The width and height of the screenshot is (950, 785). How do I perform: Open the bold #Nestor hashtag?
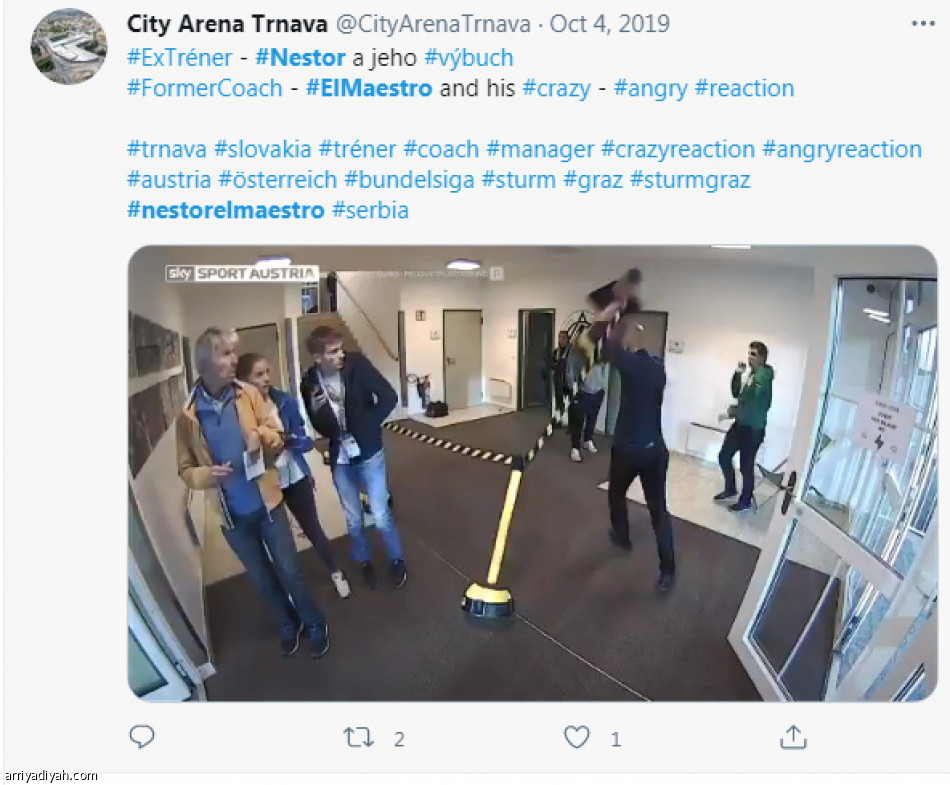click(301, 58)
